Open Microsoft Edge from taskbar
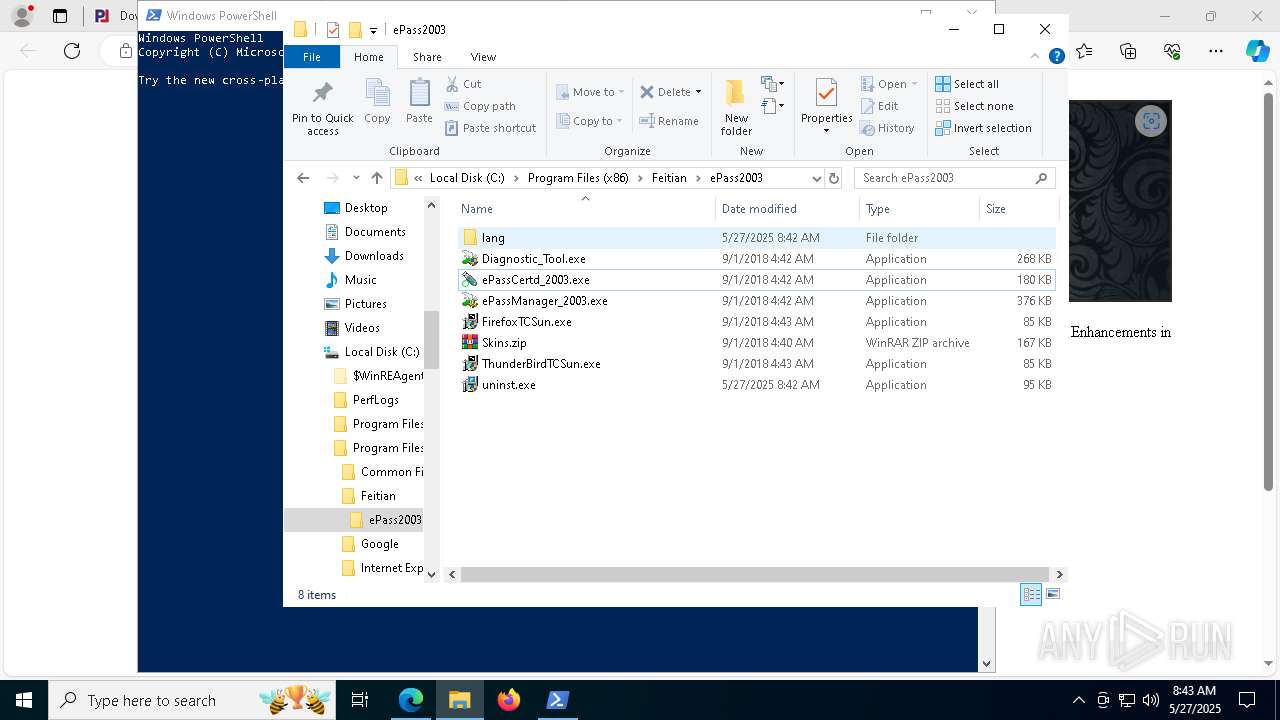The width and height of the screenshot is (1280, 720). pyautogui.click(x=411, y=700)
